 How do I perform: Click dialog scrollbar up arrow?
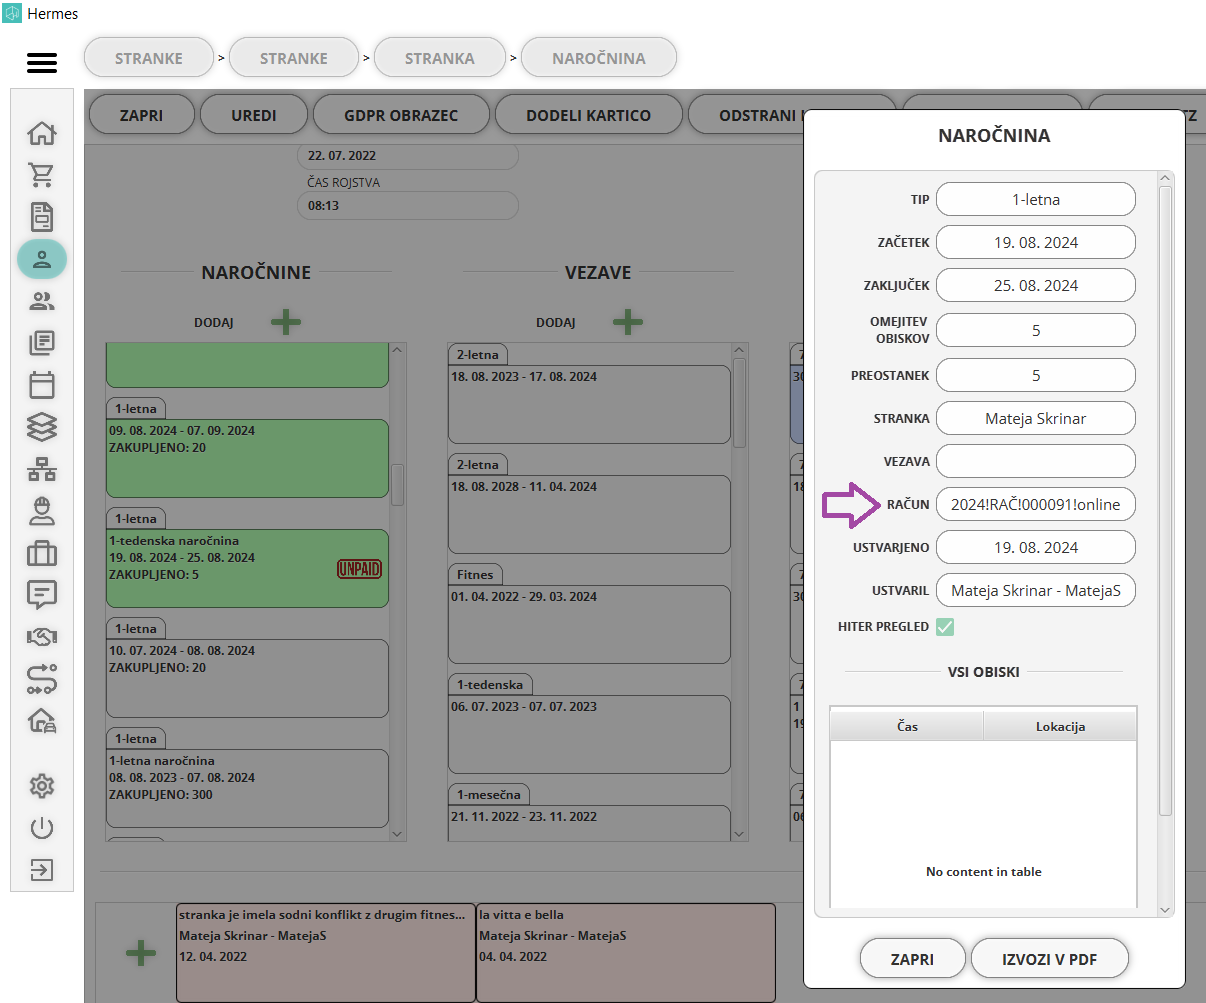coord(1165,178)
